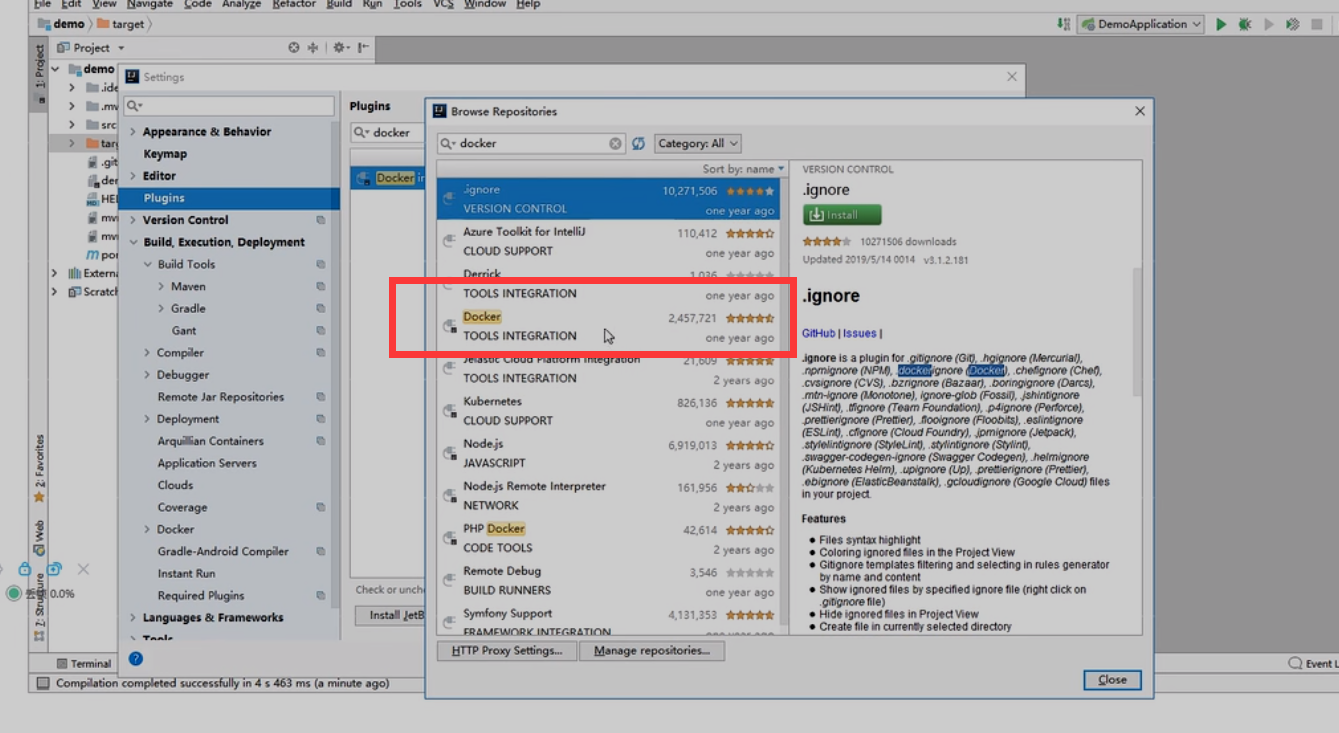Image resolution: width=1339 pixels, height=733 pixels.
Task: Expand the Debugger settings node
Action: coord(148,374)
